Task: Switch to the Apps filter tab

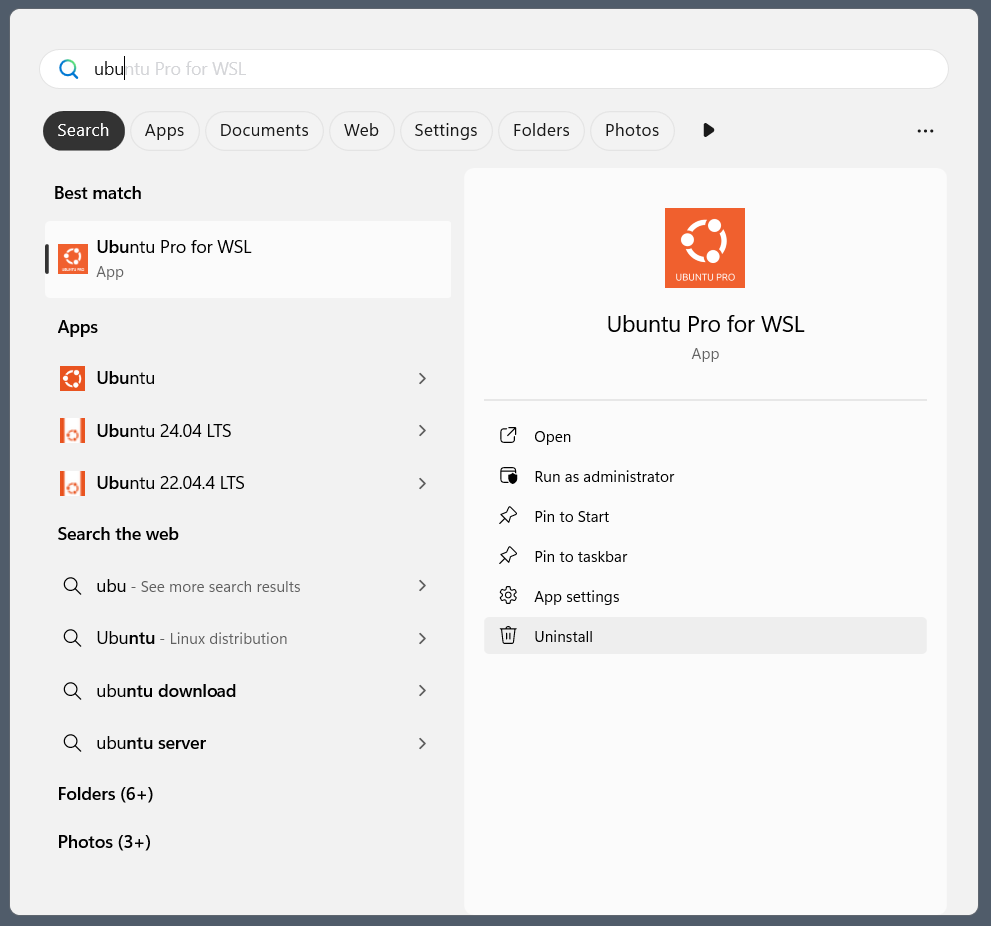Action: tap(164, 131)
